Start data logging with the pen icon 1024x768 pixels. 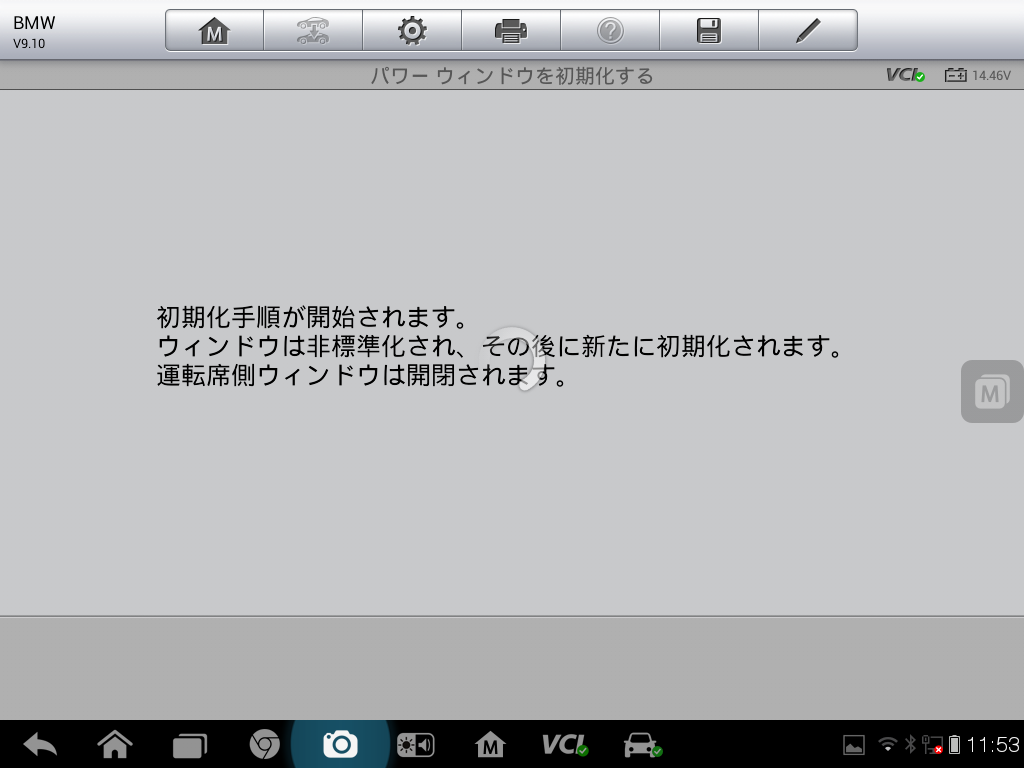click(x=808, y=30)
